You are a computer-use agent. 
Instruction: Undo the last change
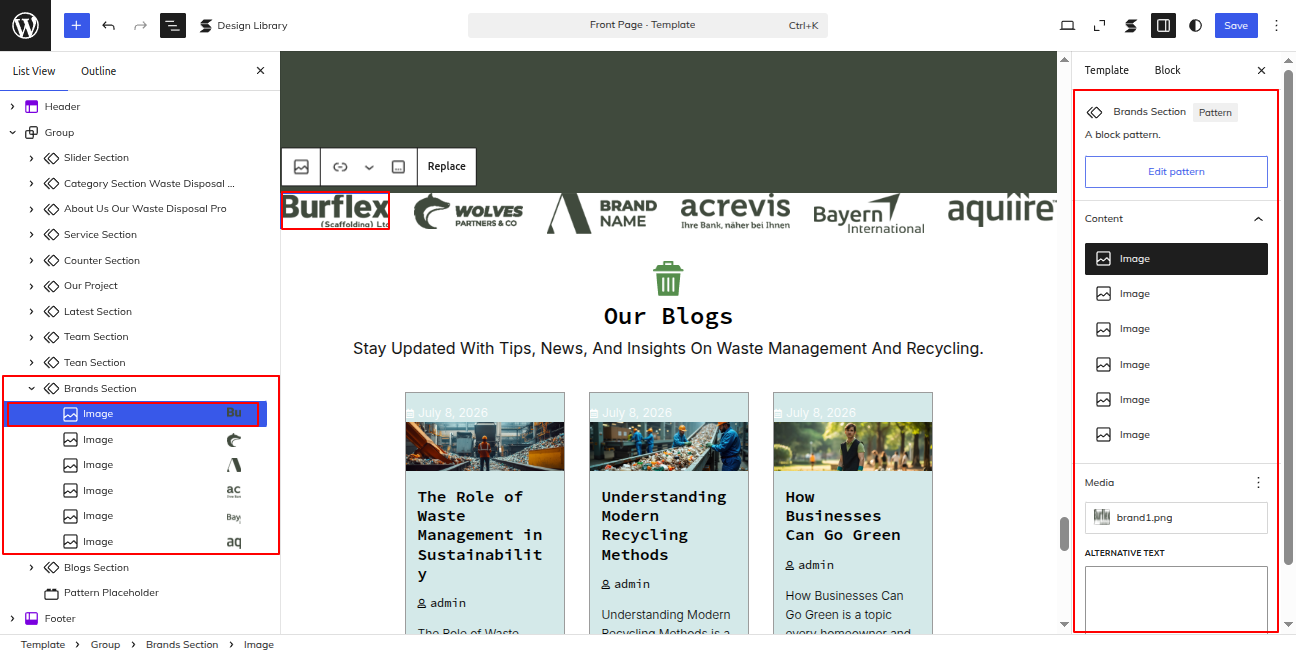(x=109, y=25)
